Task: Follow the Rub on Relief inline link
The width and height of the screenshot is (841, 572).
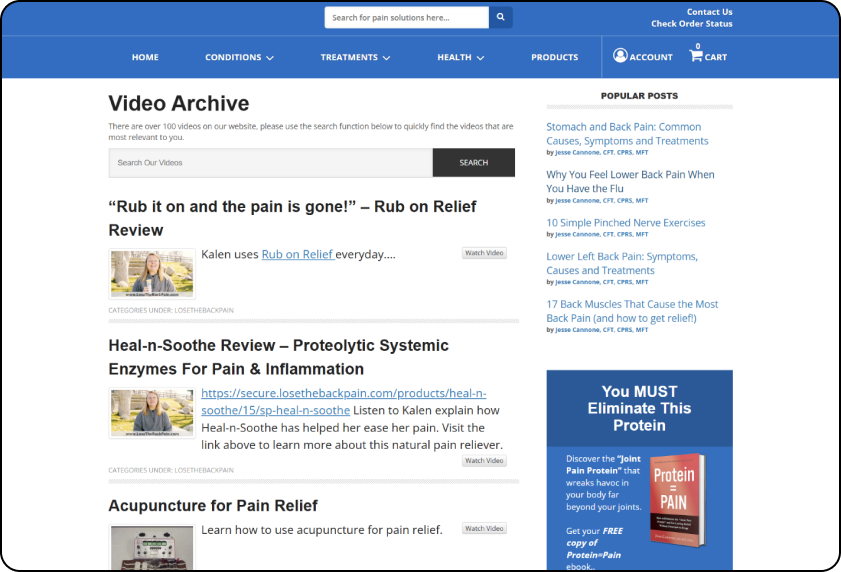Action: tap(298, 254)
